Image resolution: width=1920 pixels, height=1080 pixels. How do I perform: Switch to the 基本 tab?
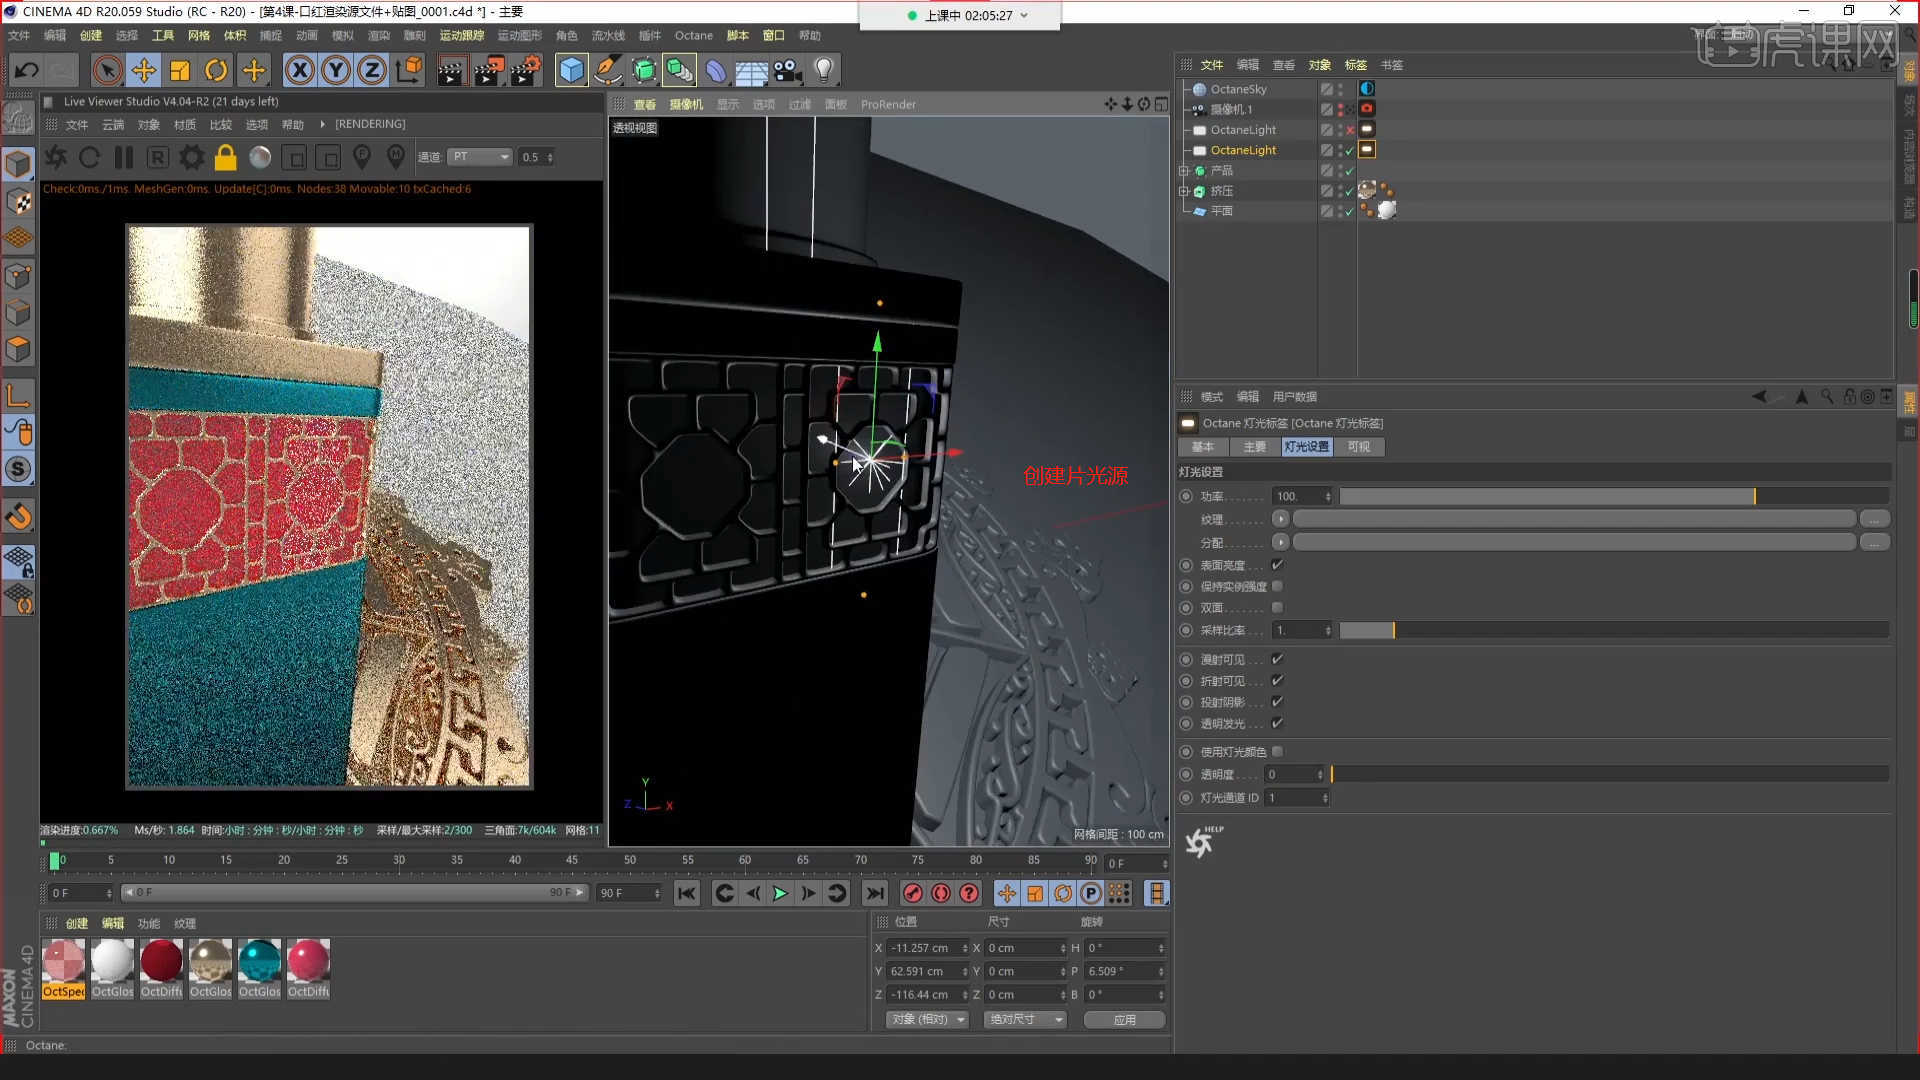tap(1203, 447)
